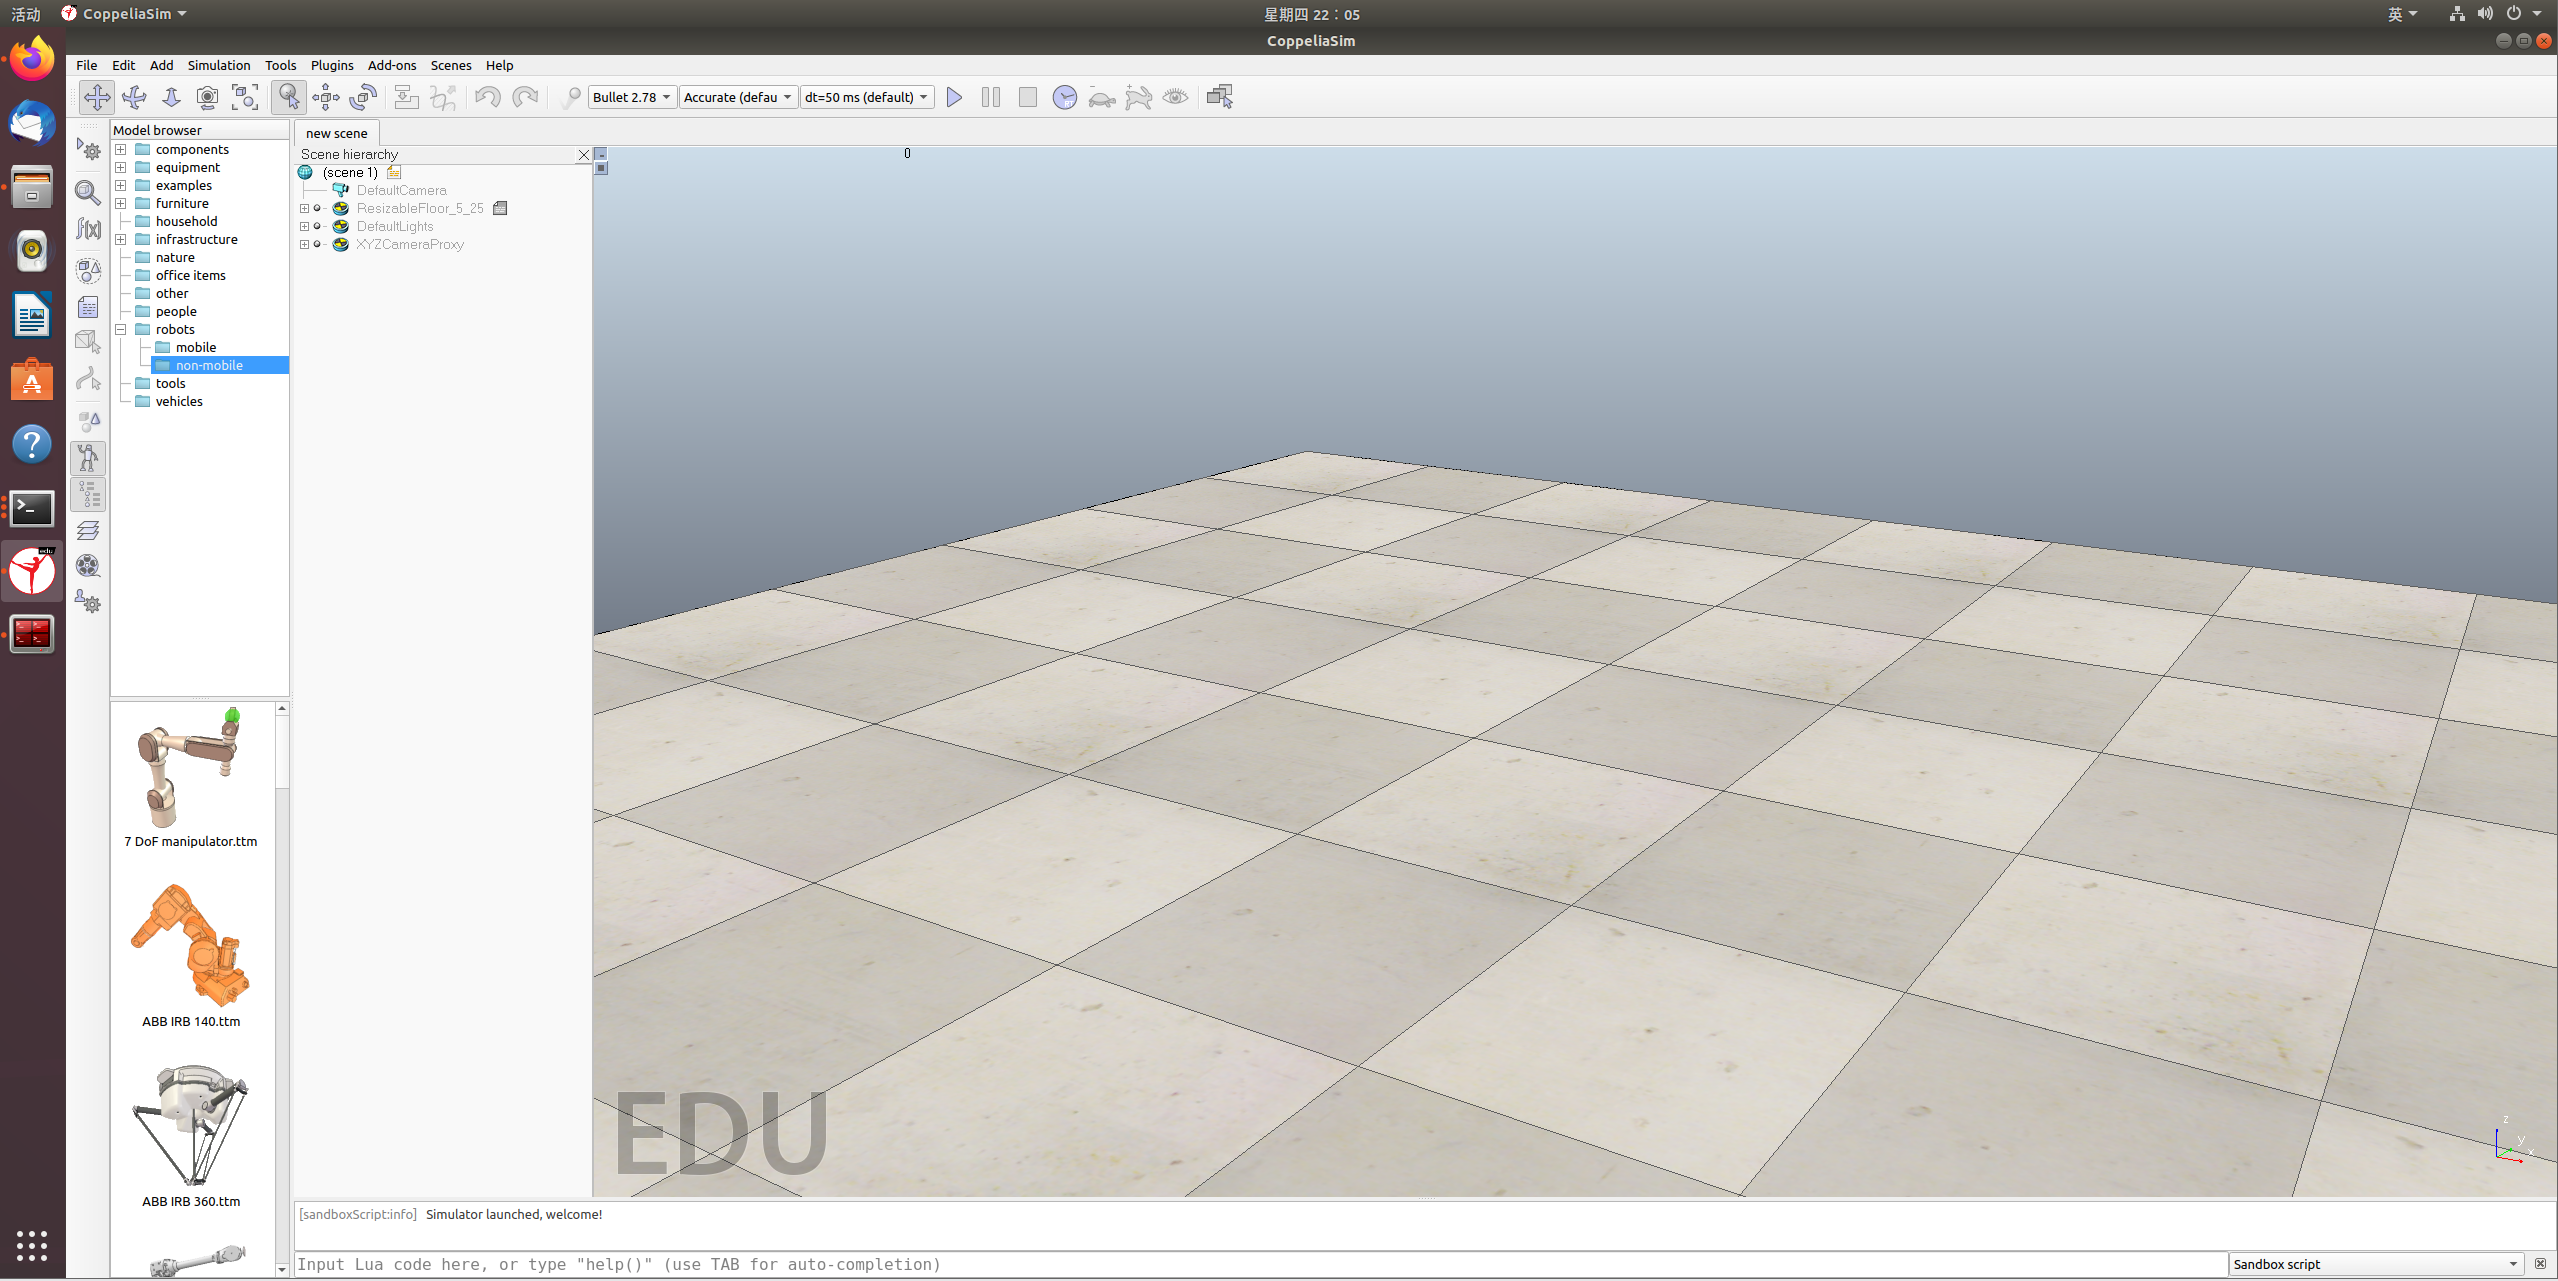Image resolution: width=2558 pixels, height=1281 pixels.
Task: Toggle real-time simulation mode clock
Action: click(x=1065, y=97)
